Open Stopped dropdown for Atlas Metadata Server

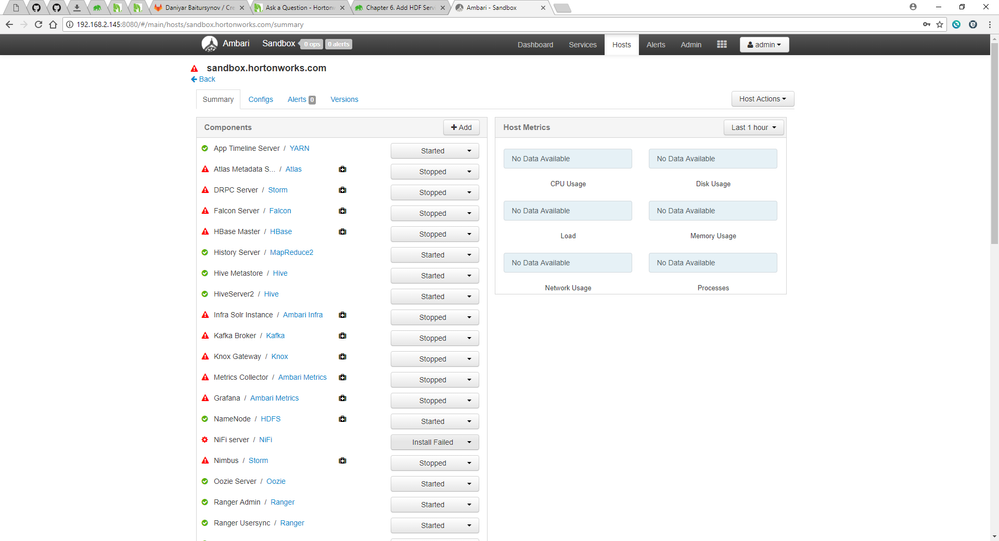(435, 172)
